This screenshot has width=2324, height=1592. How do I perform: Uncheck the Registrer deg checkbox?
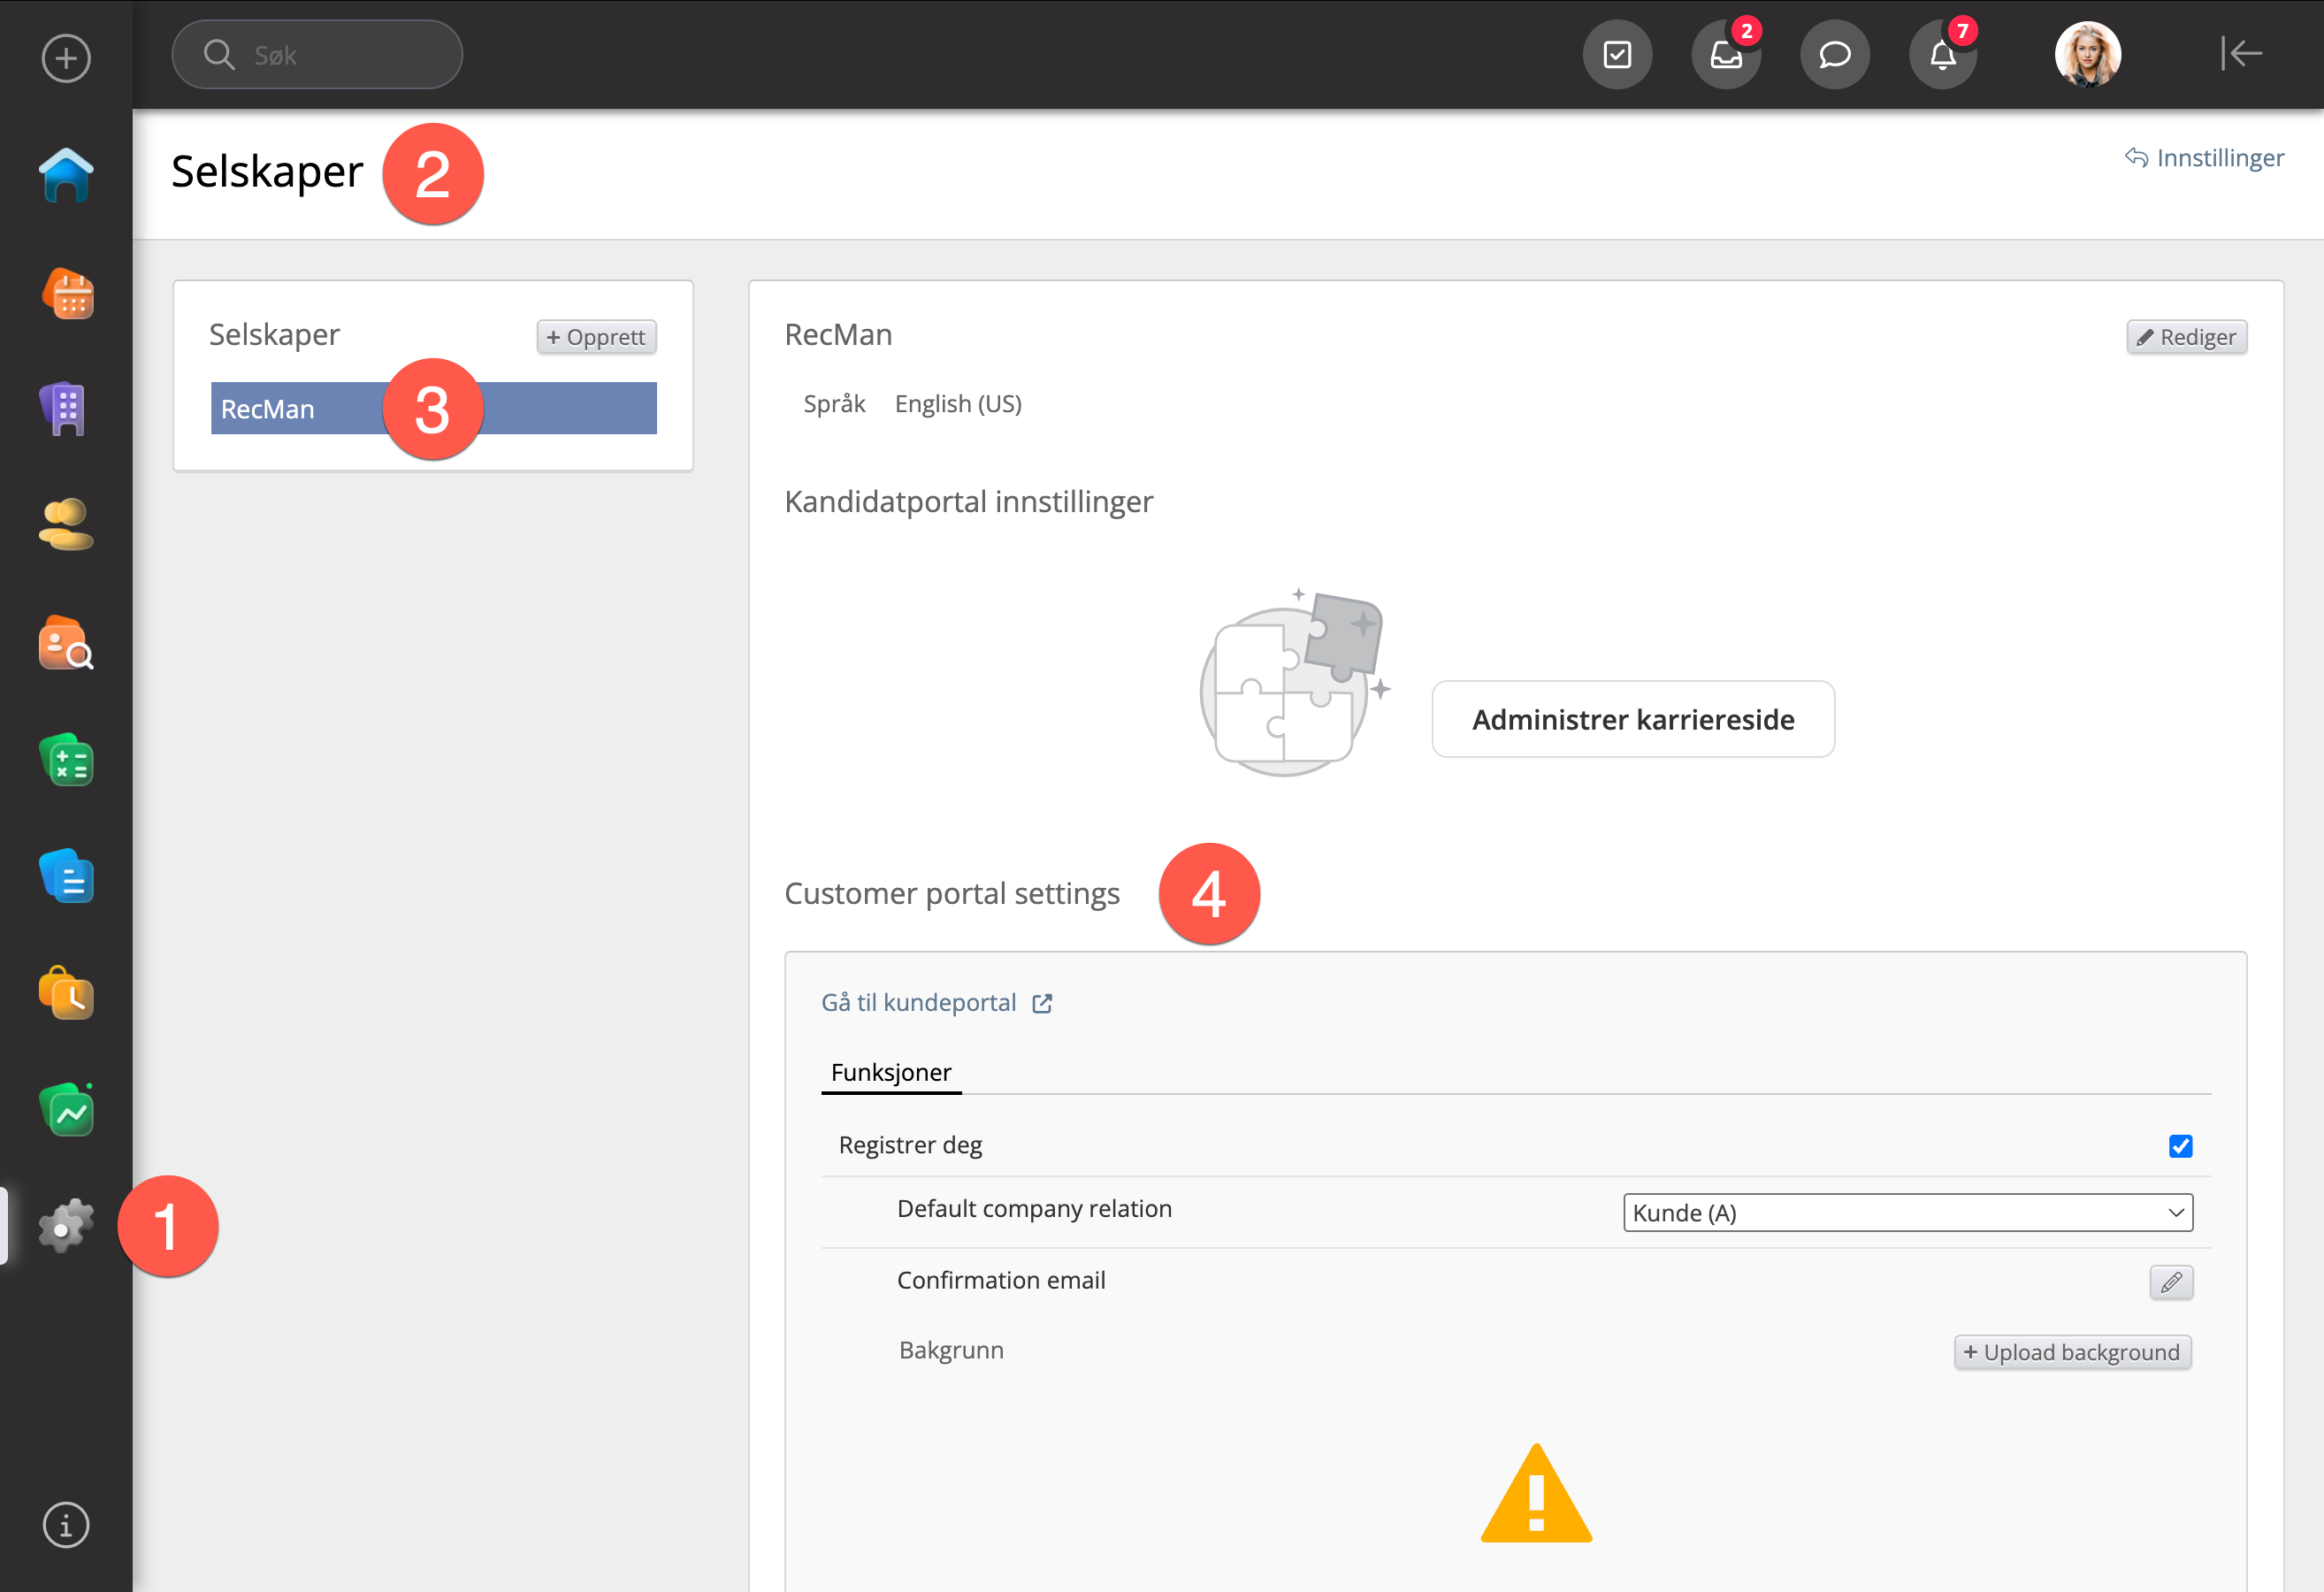[x=2180, y=1146]
